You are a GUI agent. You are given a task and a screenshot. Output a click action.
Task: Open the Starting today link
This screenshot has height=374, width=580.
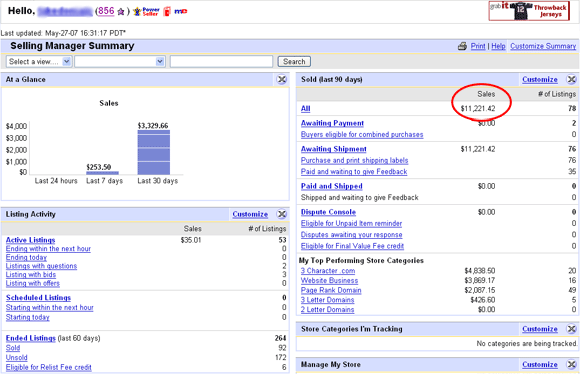[x=27, y=317]
